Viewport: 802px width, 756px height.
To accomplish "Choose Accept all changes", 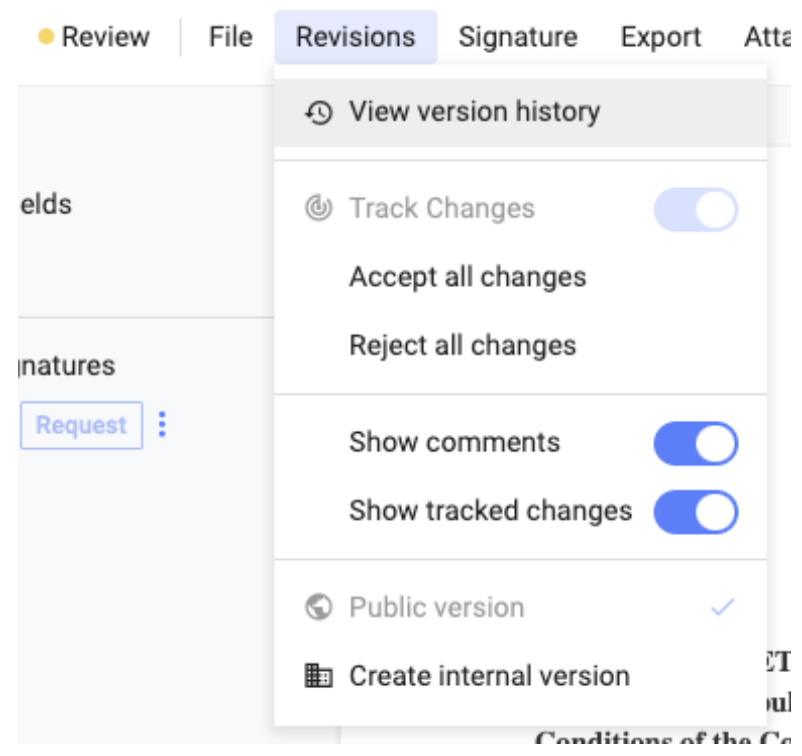I will pos(468,277).
